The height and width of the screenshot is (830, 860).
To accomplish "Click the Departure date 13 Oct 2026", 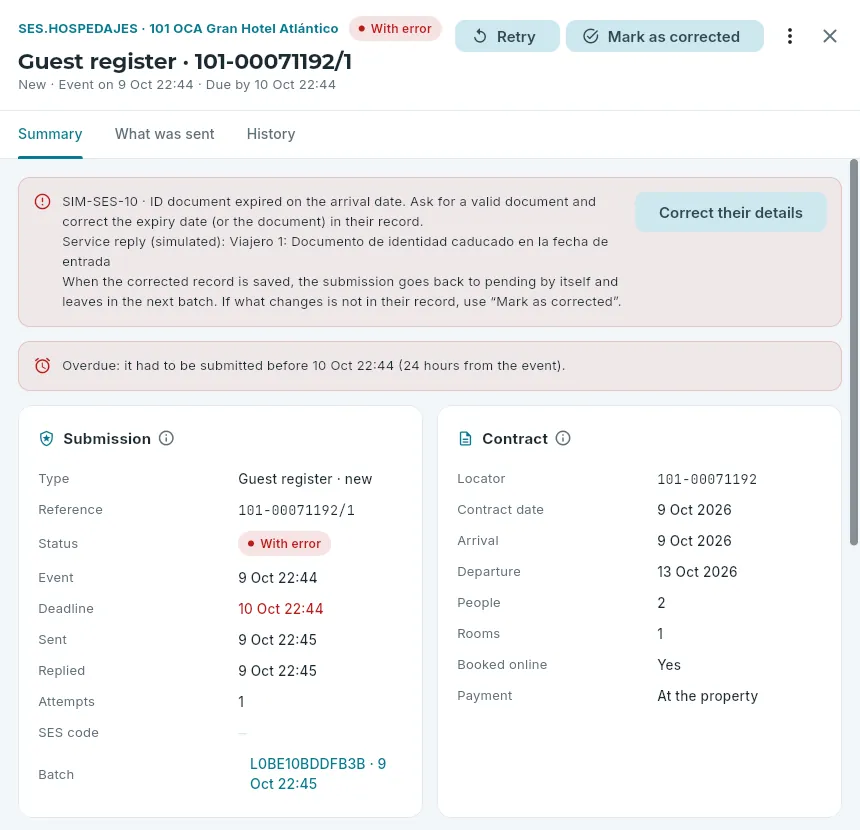I will tap(697, 572).
